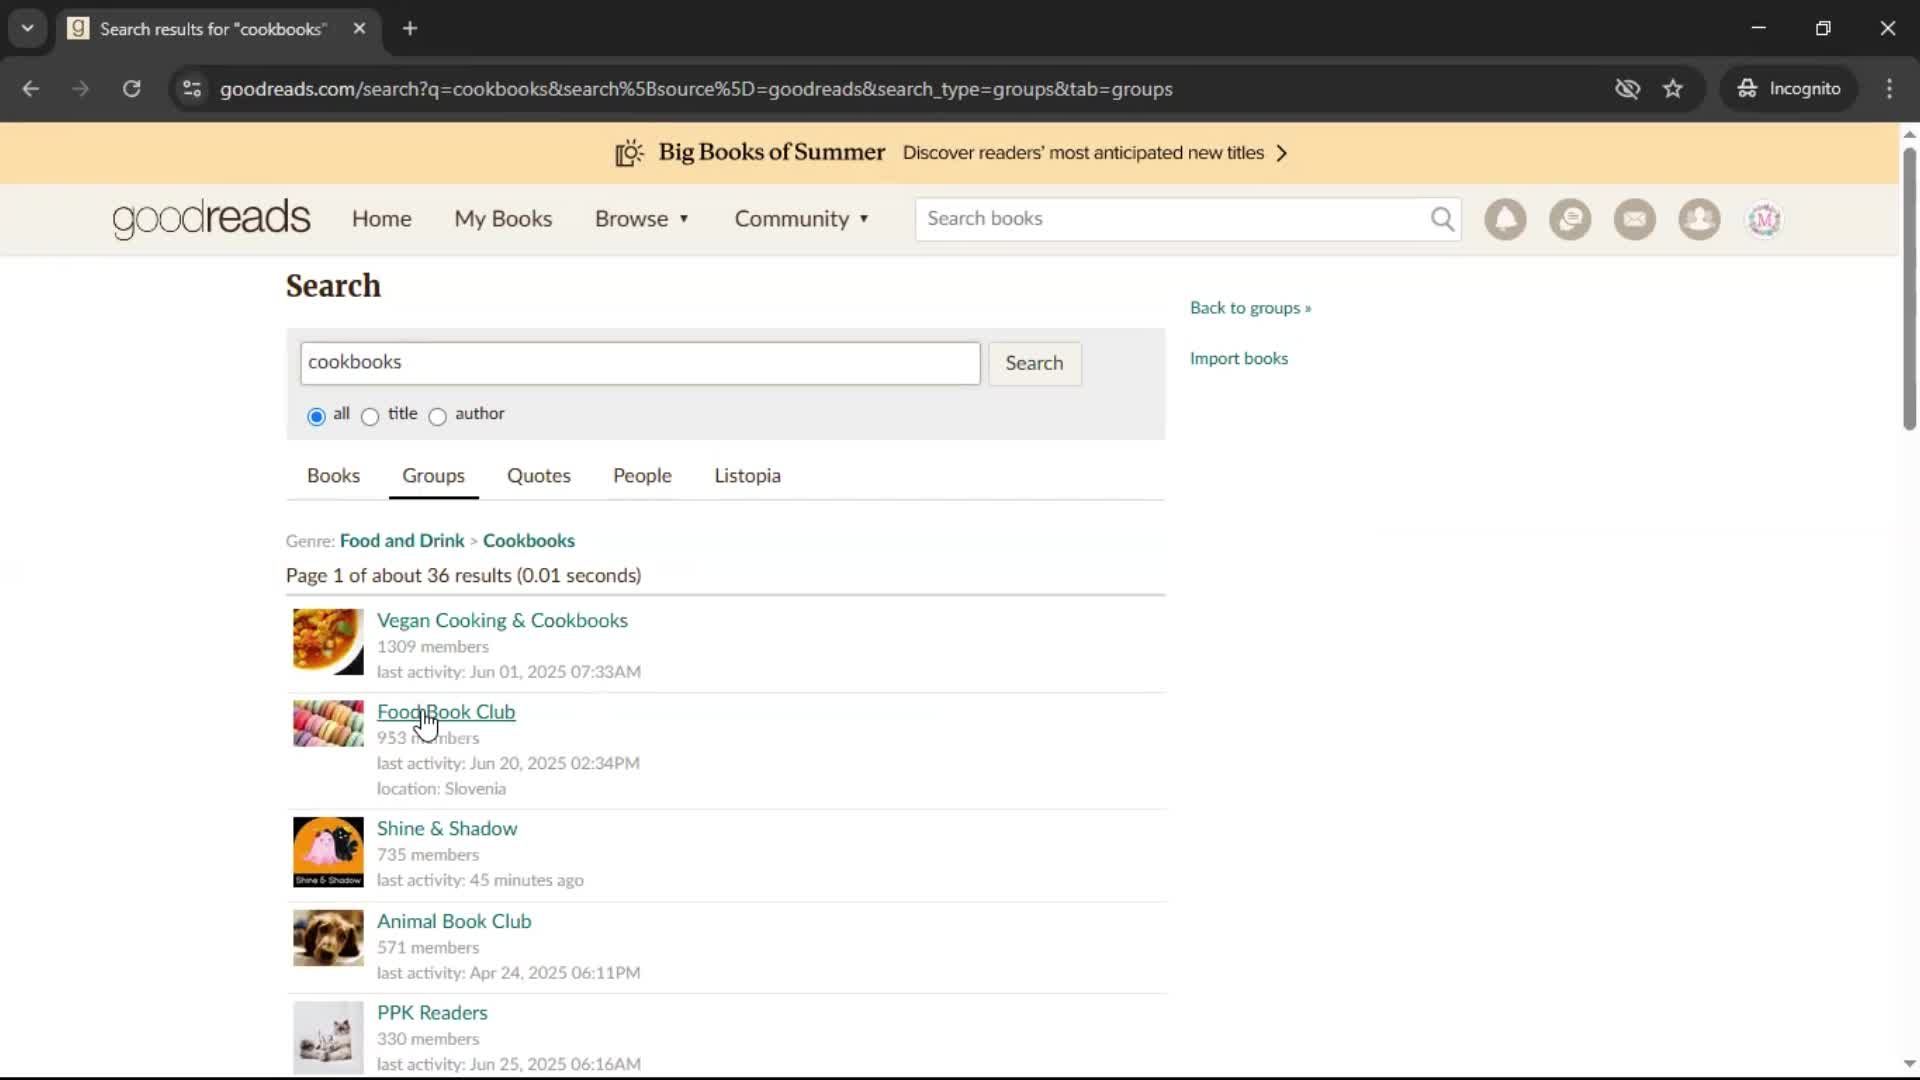1920x1080 pixels.
Task: Open the Vegan Cooking & Cookbooks group
Action: 502,621
